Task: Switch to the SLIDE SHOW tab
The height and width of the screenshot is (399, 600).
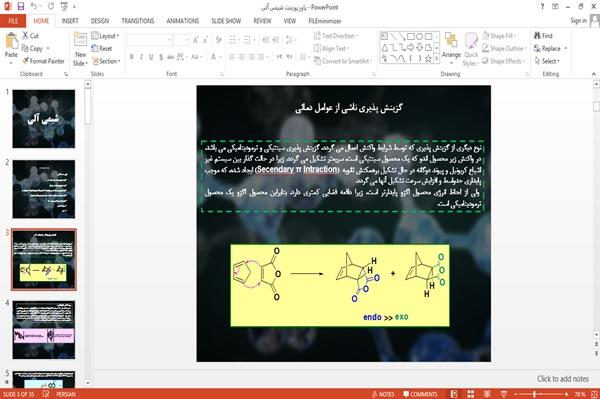Action: (x=226, y=21)
